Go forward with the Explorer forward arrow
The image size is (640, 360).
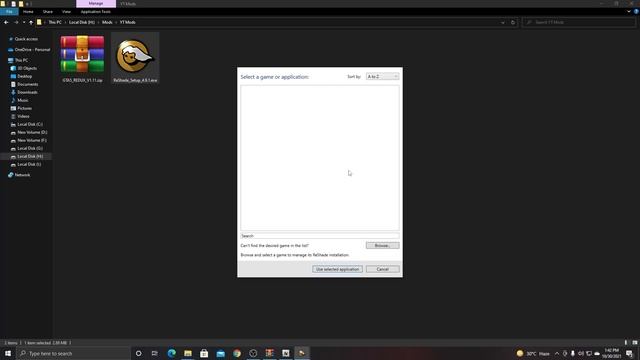[16, 22]
